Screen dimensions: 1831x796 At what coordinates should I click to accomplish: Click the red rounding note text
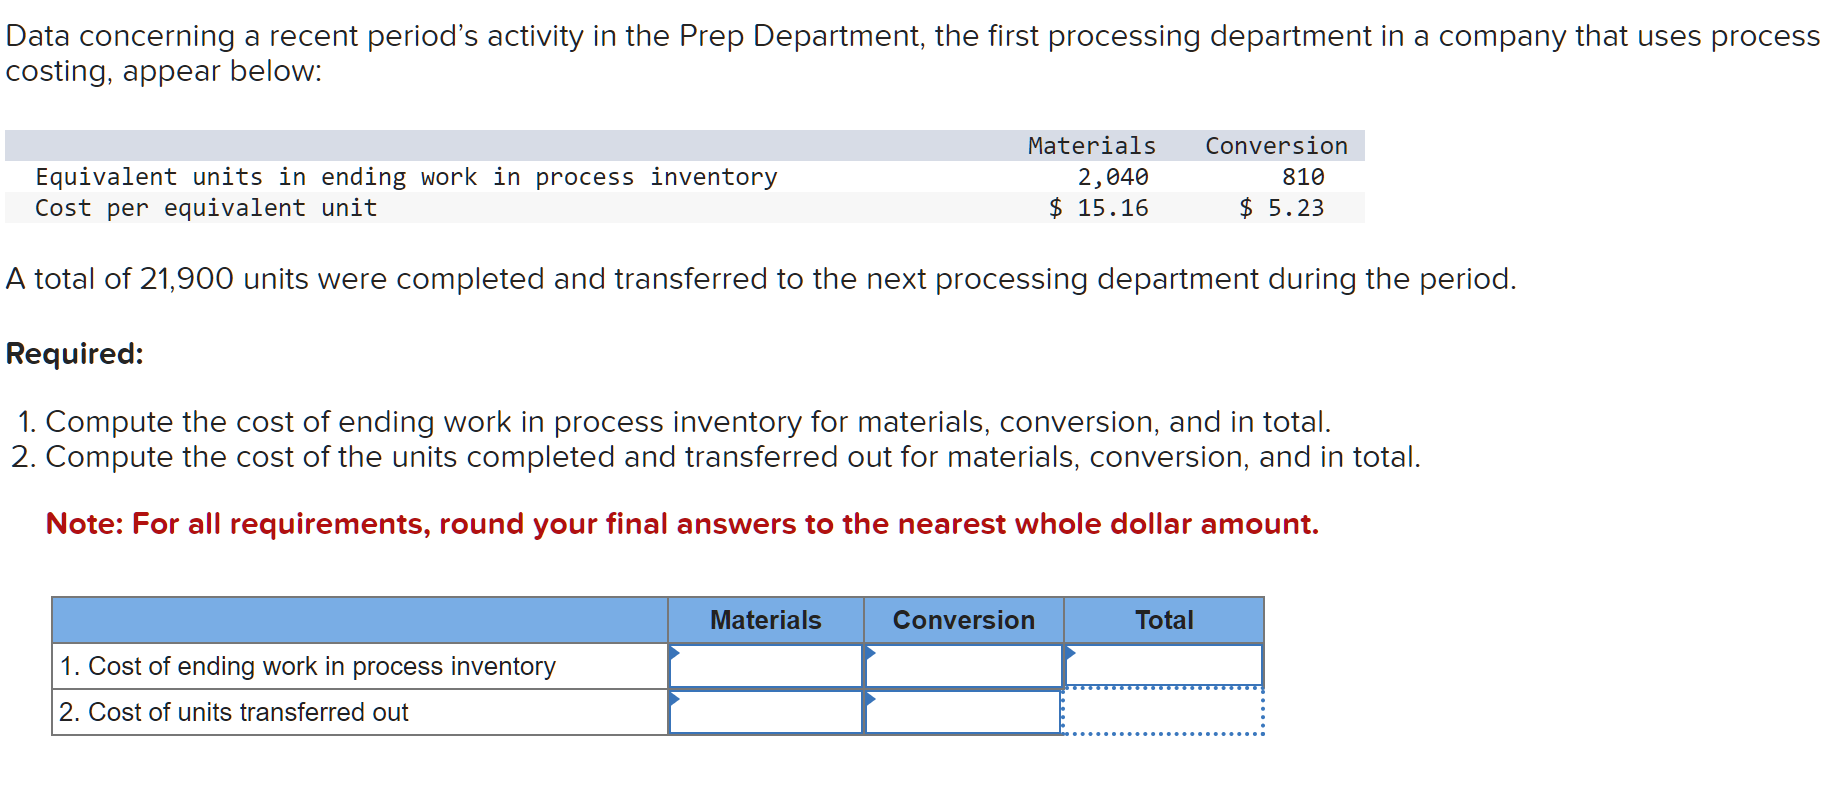pos(682,524)
